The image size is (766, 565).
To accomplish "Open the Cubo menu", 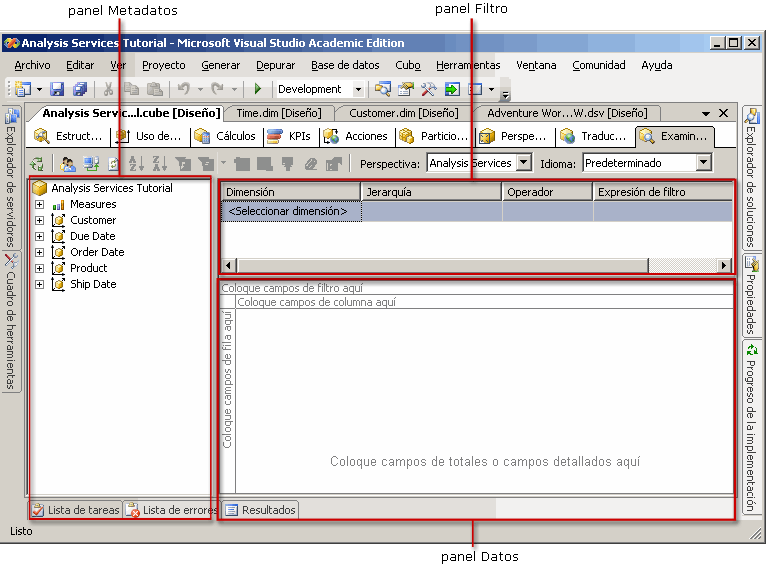I will (407, 65).
